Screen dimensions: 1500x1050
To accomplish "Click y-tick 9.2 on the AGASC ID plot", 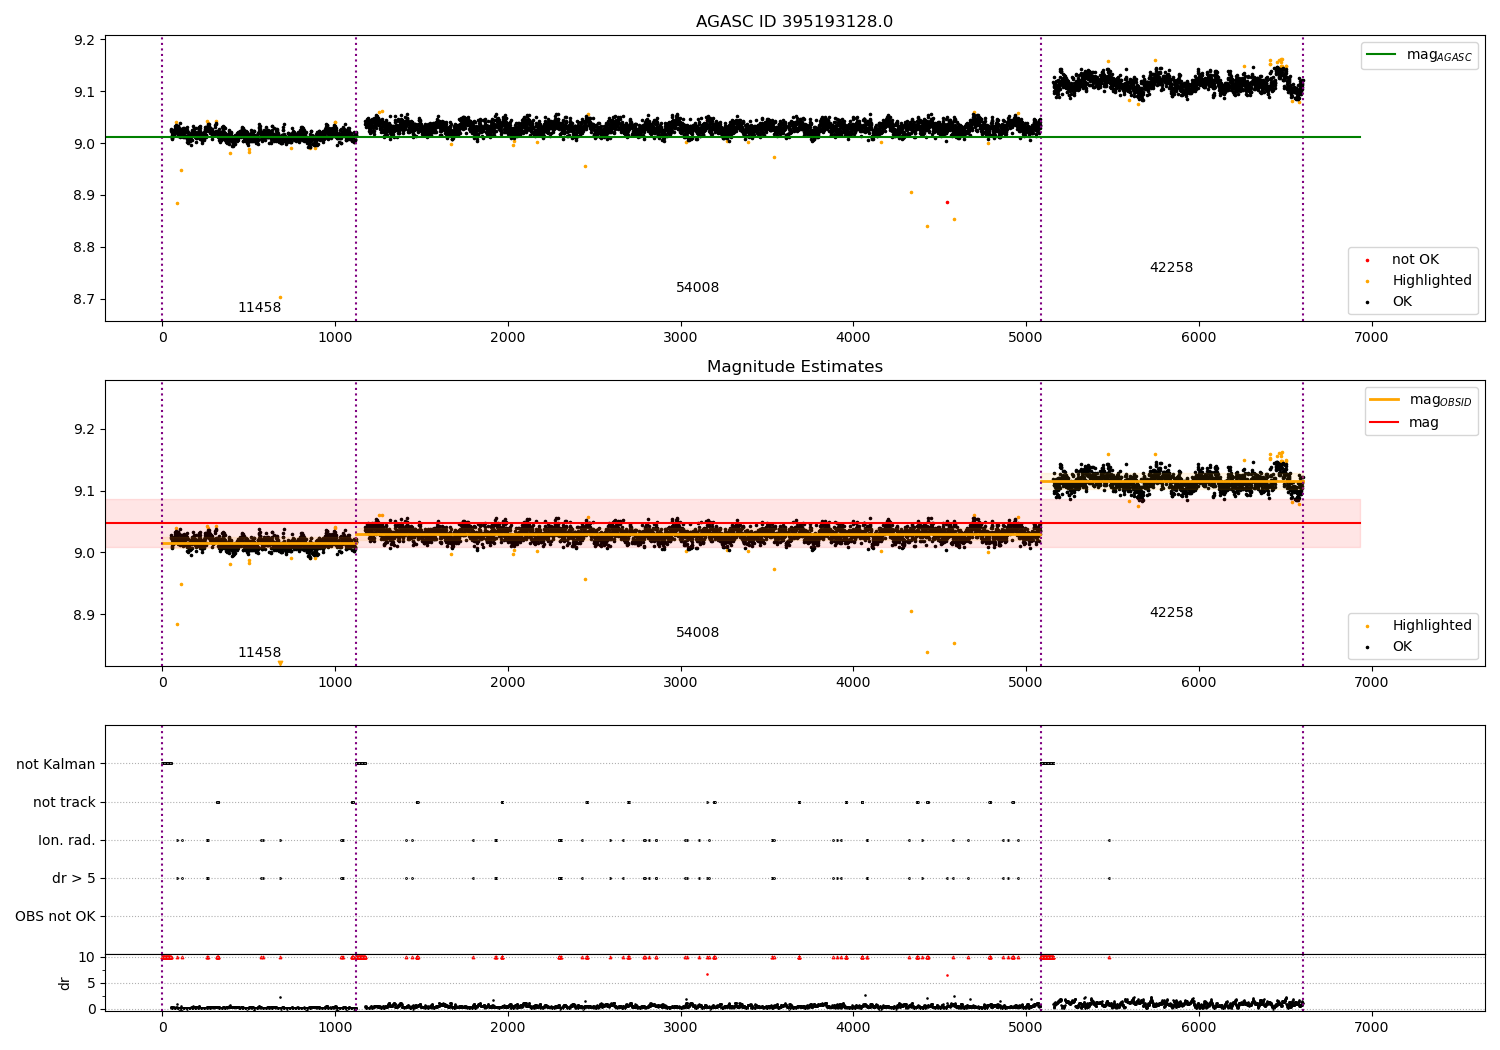I will pos(84,41).
